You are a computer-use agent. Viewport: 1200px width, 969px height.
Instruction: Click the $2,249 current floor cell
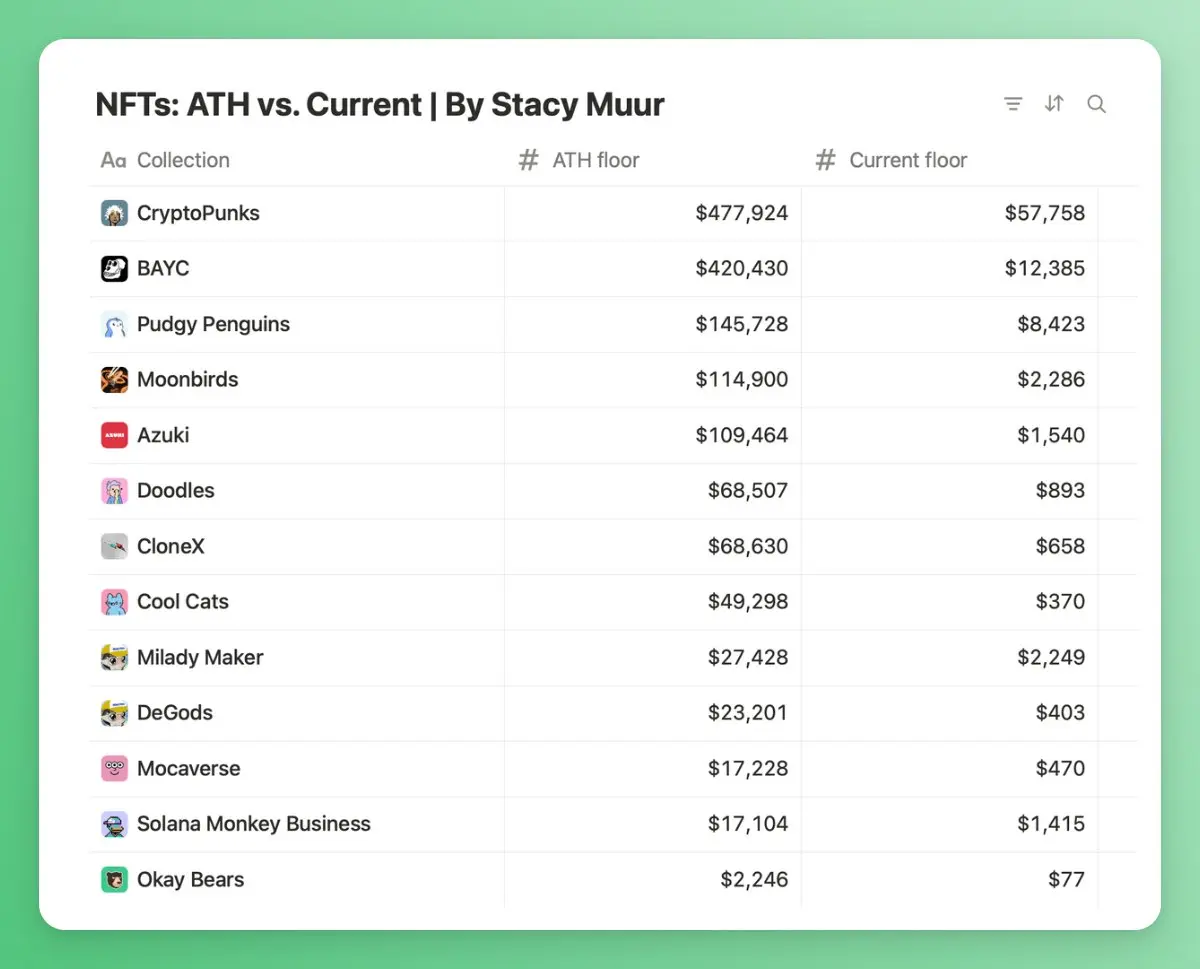[x=950, y=657]
